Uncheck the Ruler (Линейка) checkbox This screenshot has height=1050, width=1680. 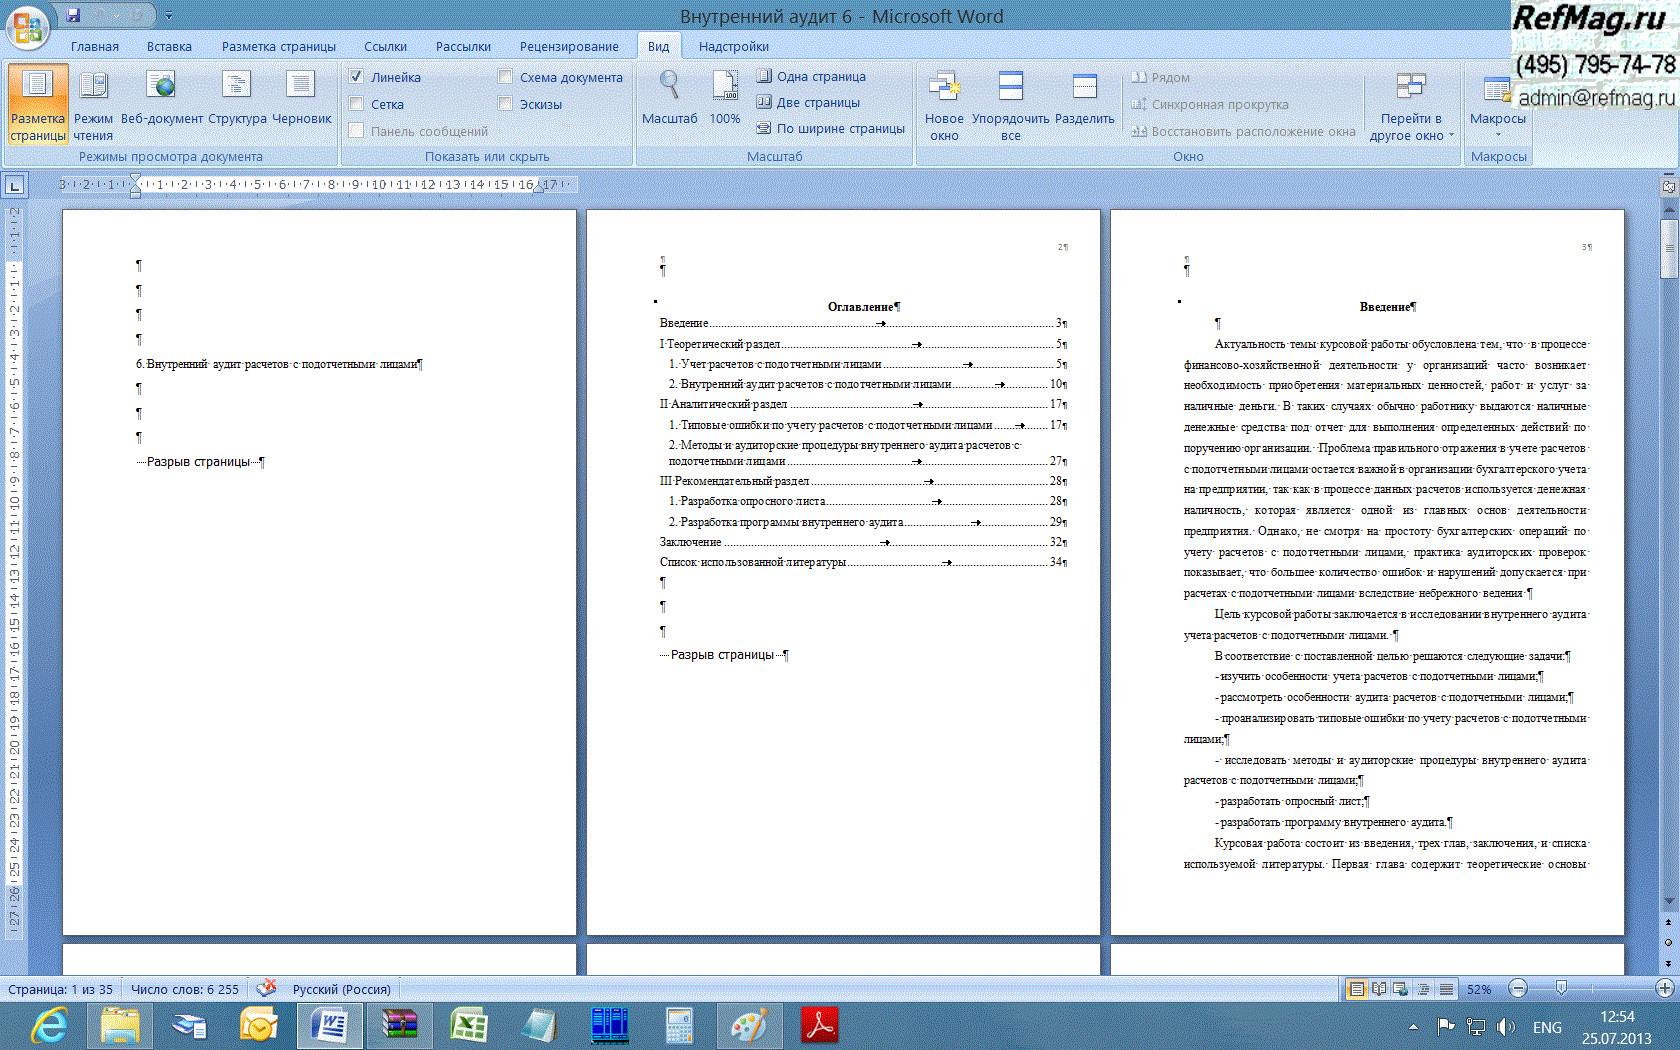[x=356, y=77]
